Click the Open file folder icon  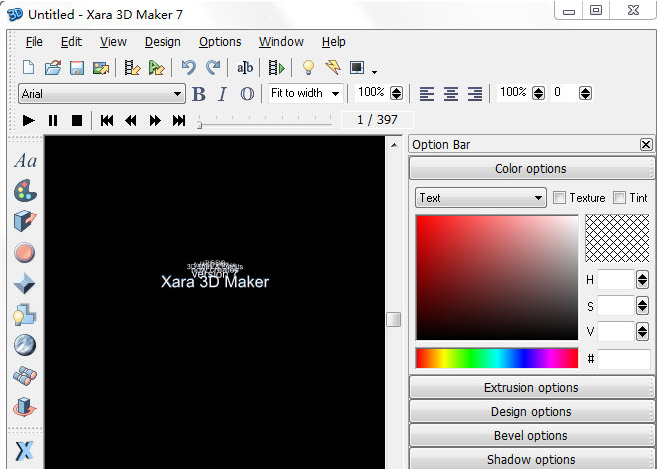(53, 68)
